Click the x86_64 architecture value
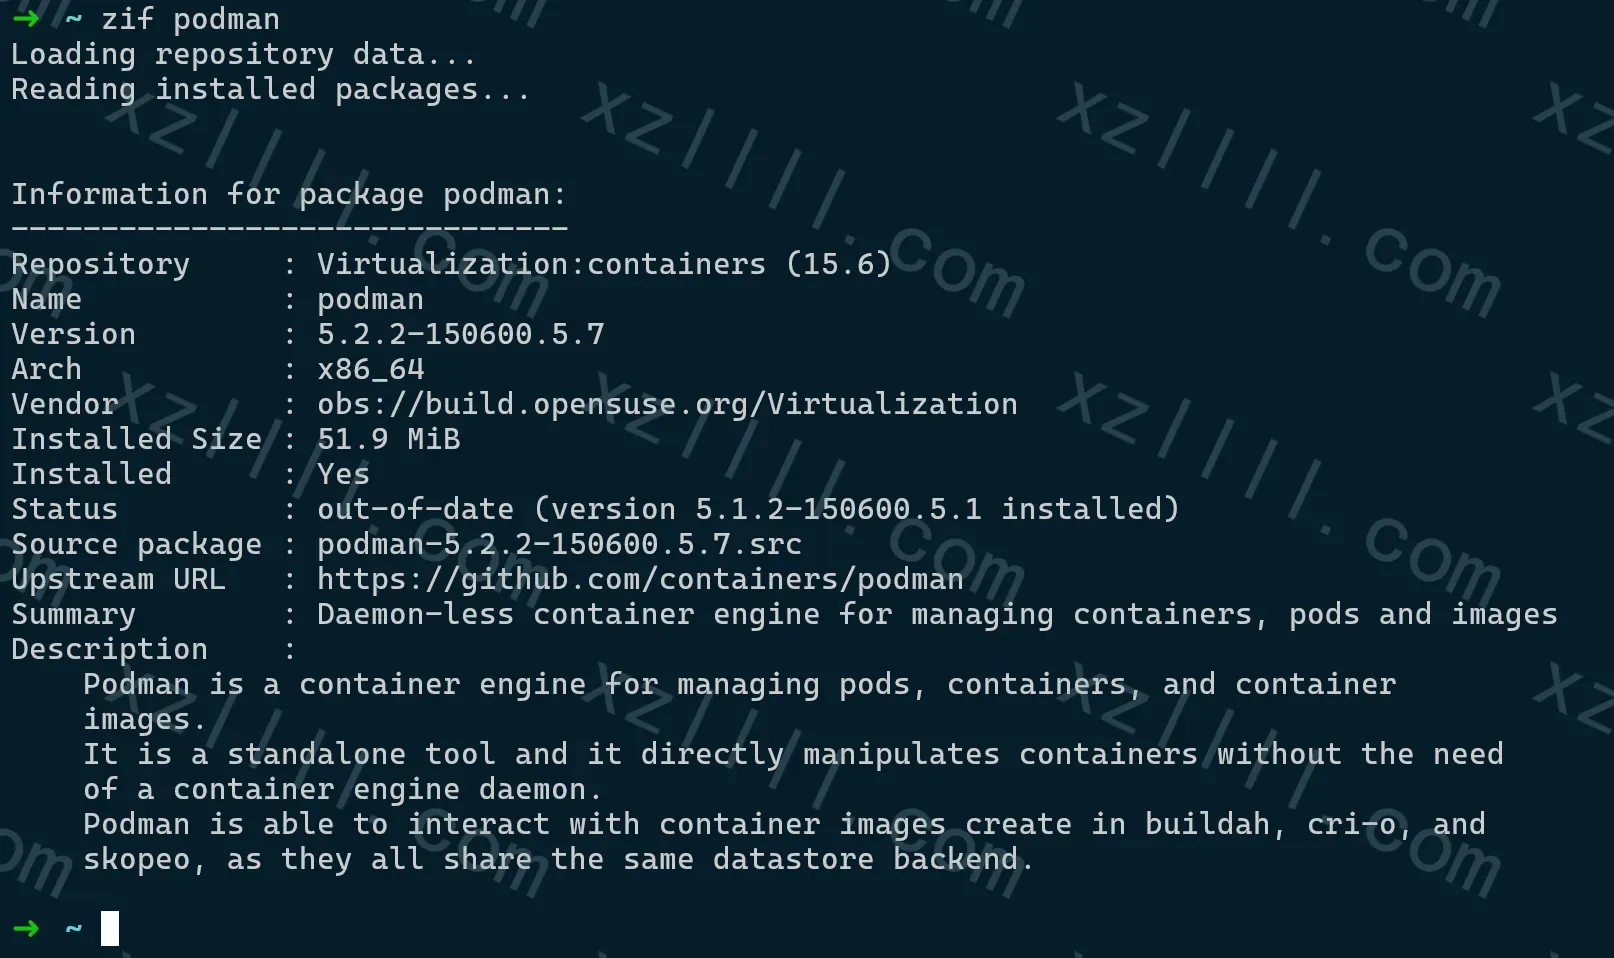 tap(370, 370)
